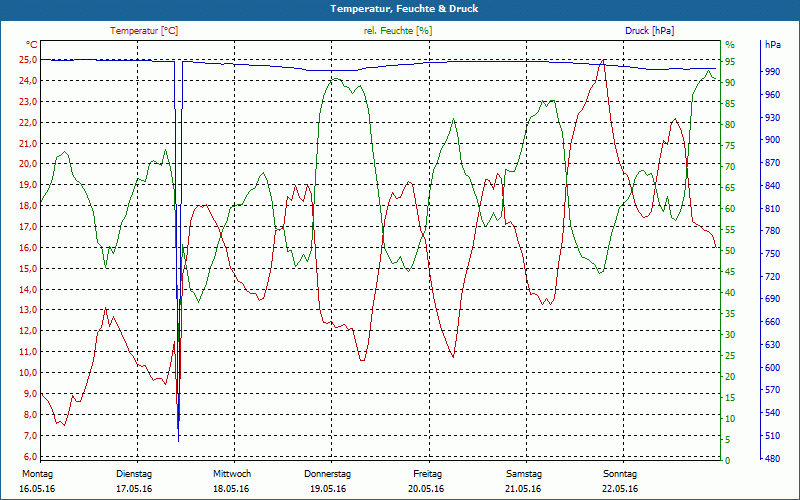Select the 'Temperatur [°C]' legend label
Image resolution: width=800 pixels, height=500 pixels.
pos(144,31)
